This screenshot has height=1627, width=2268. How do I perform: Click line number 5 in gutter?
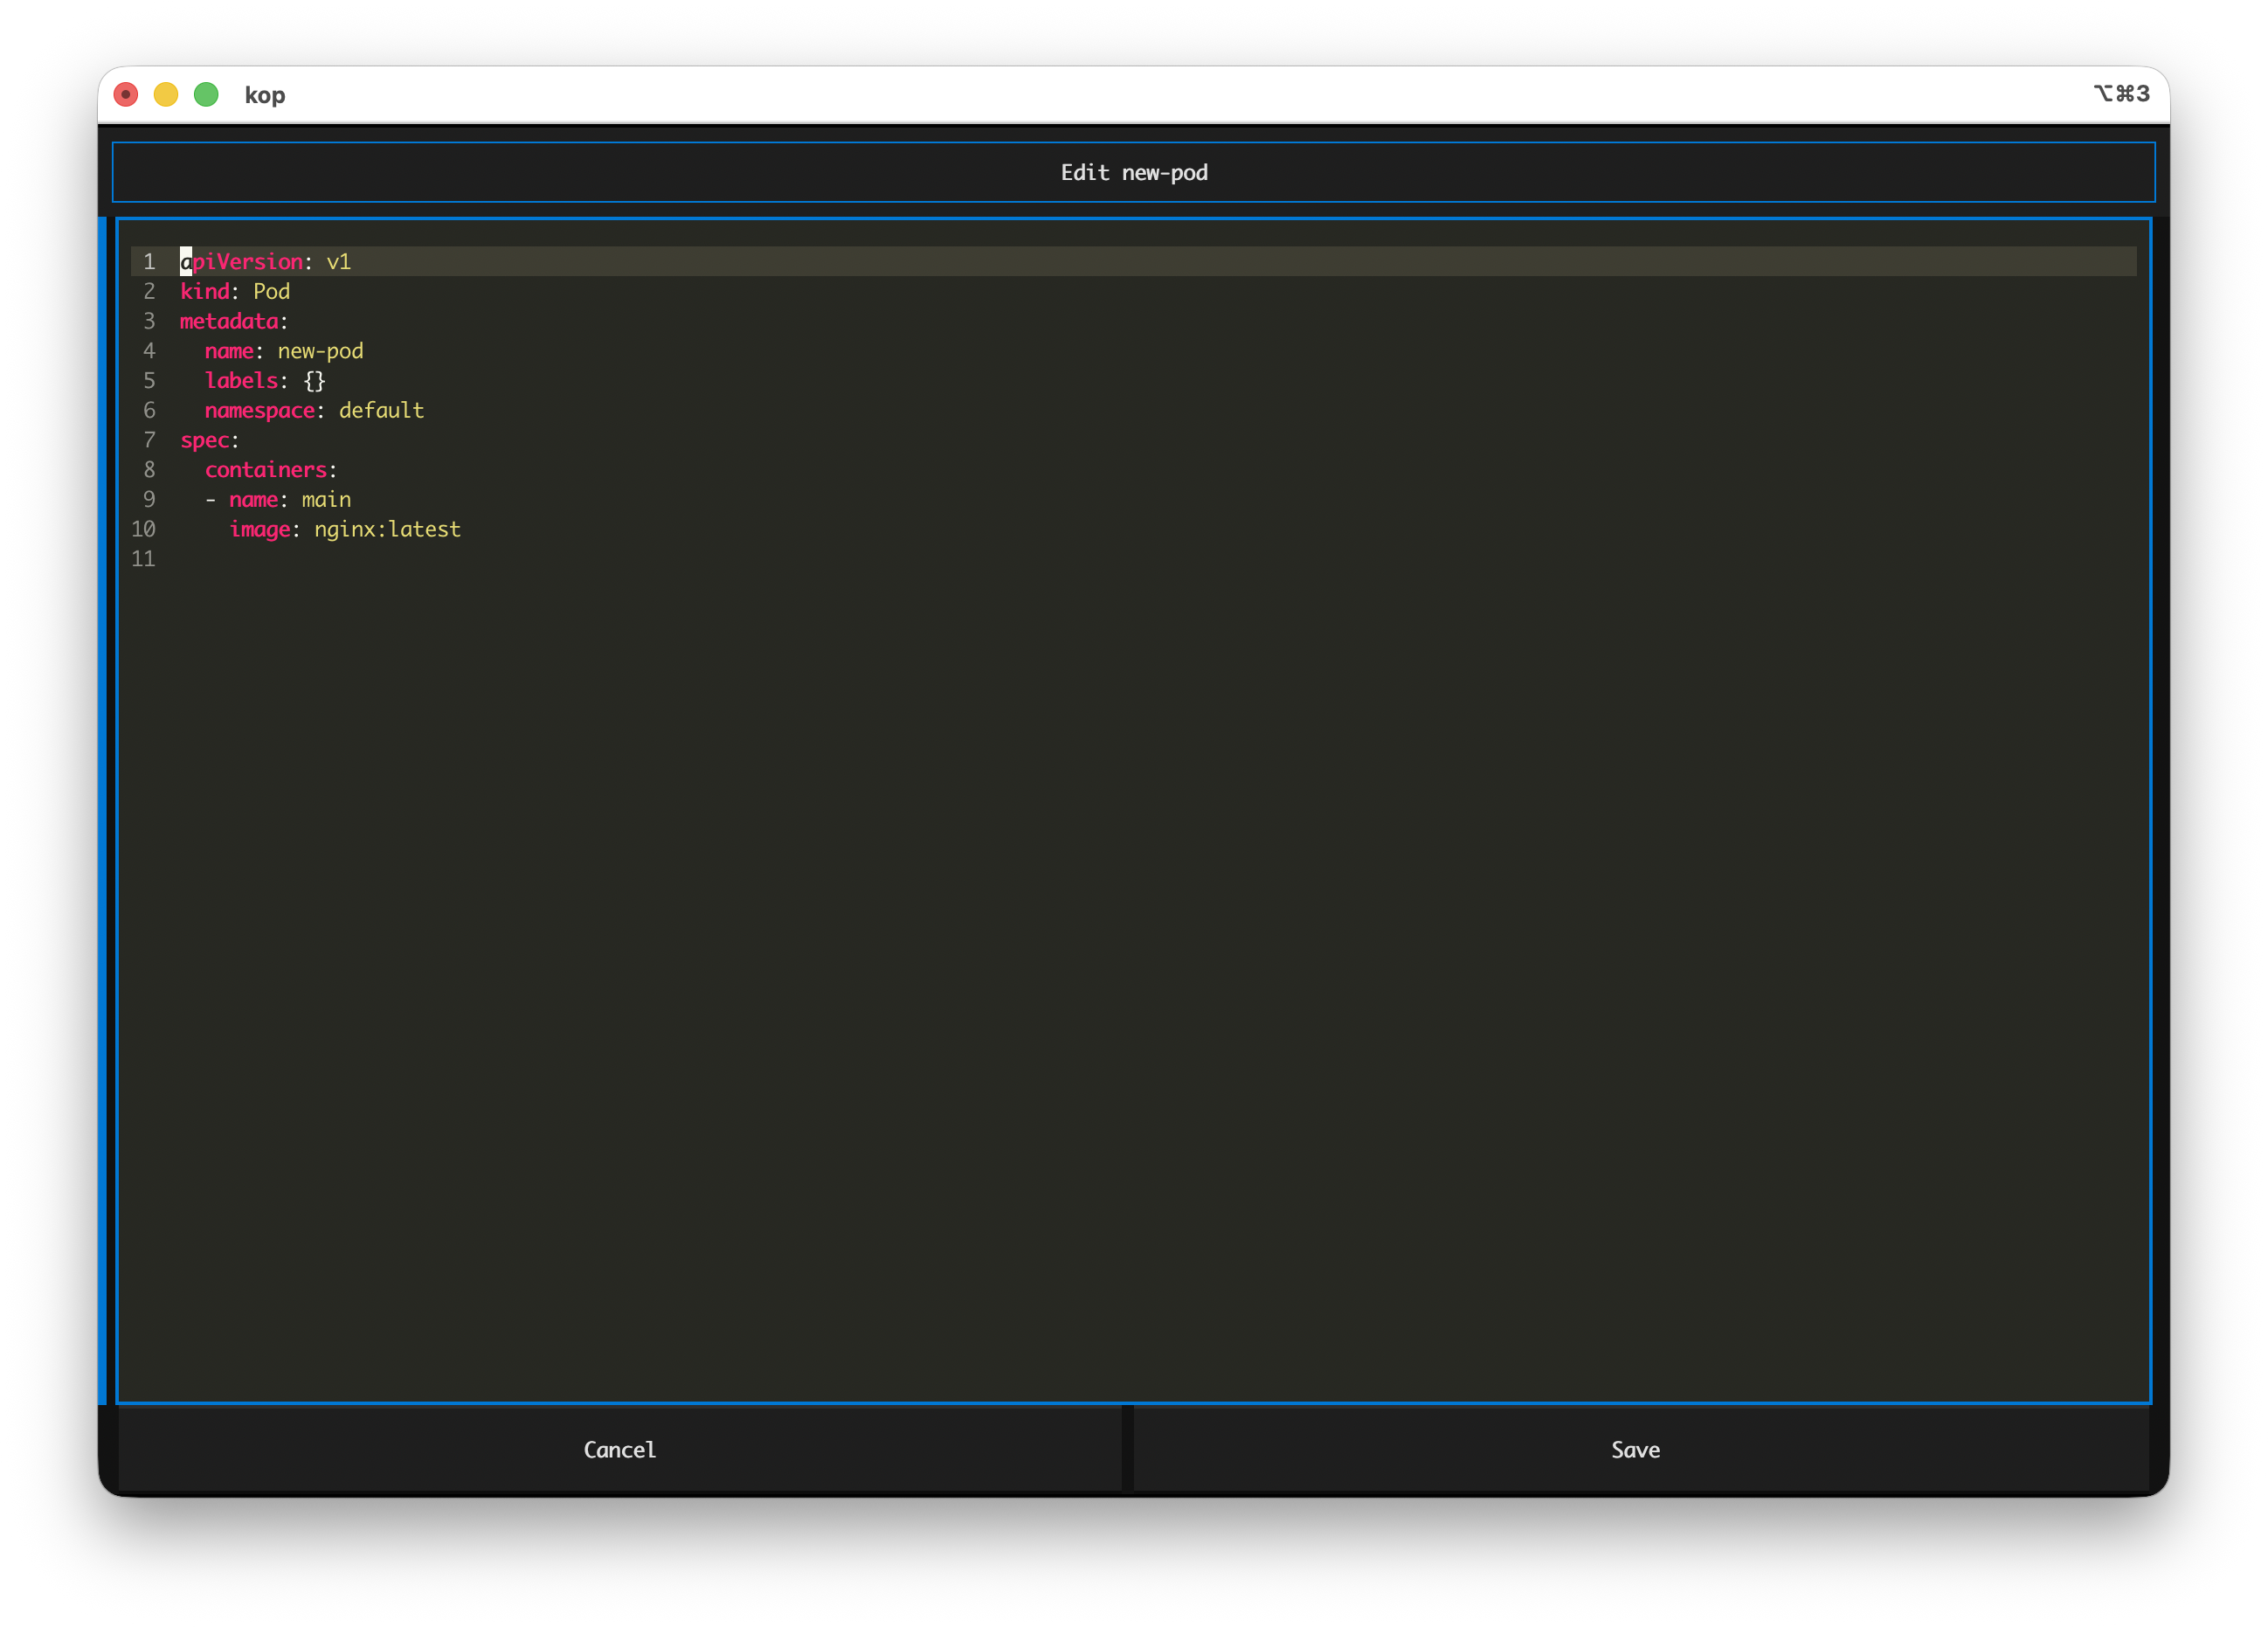(149, 380)
